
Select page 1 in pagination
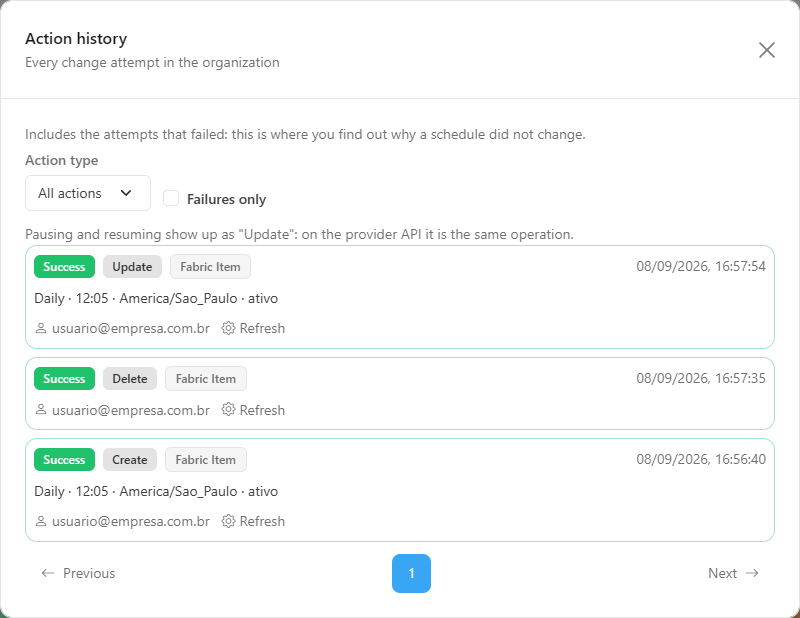[x=411, y=574]
